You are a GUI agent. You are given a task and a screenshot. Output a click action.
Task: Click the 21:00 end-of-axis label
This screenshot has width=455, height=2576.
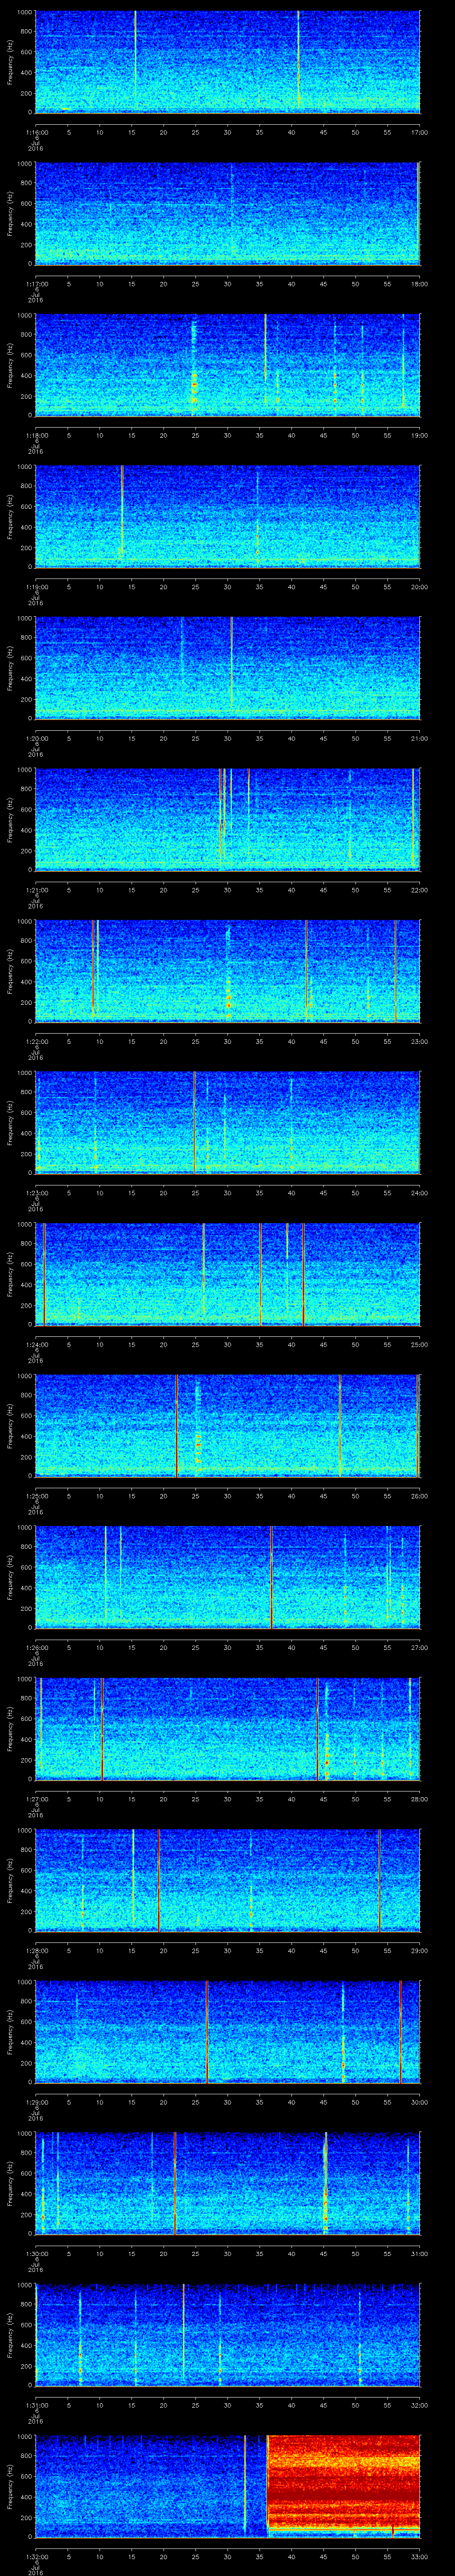[420, 738]
